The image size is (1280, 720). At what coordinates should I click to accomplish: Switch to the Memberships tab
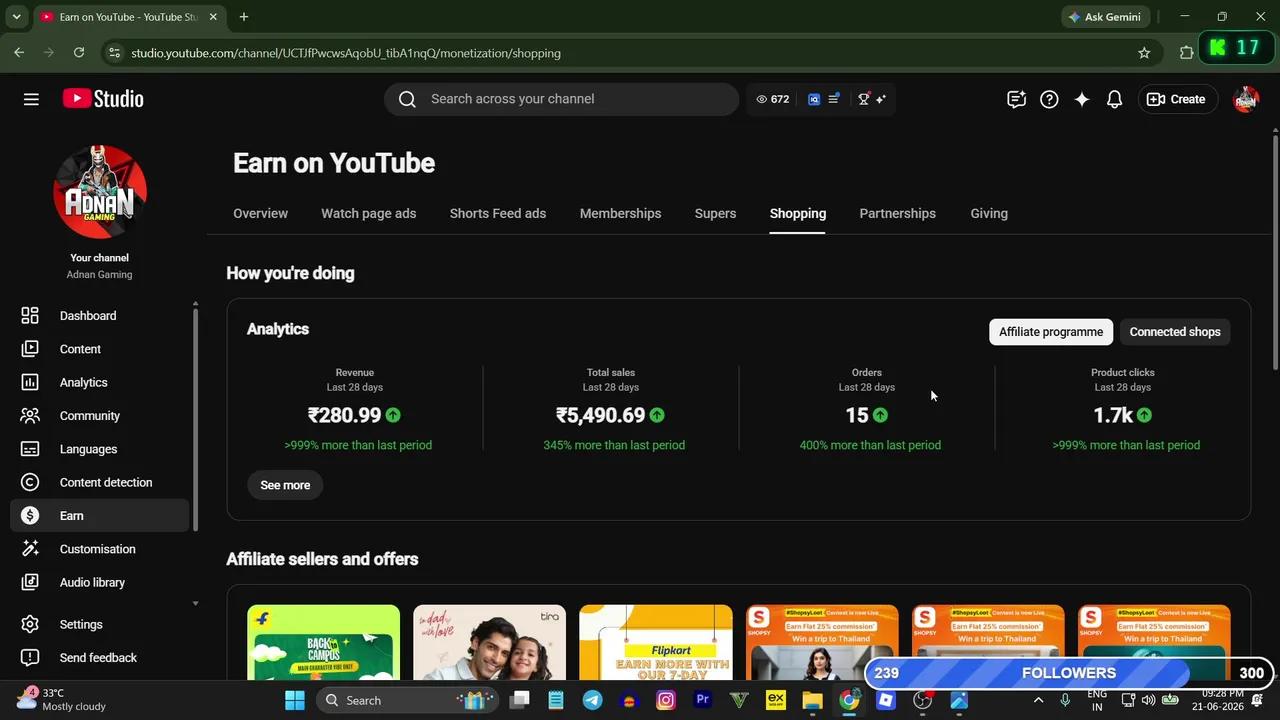pyautogui.click(x=621, y=213)
